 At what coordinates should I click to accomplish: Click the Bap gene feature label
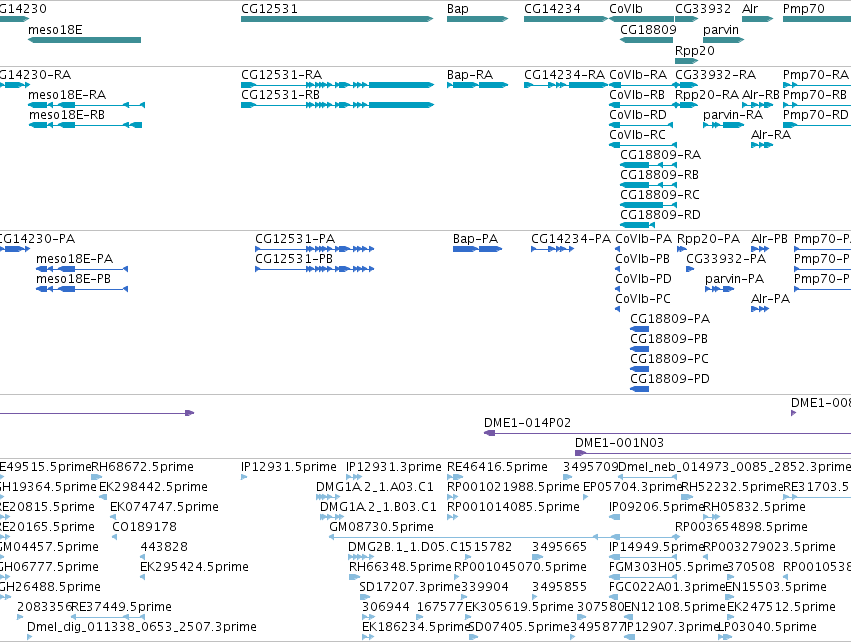pos(458,9)
